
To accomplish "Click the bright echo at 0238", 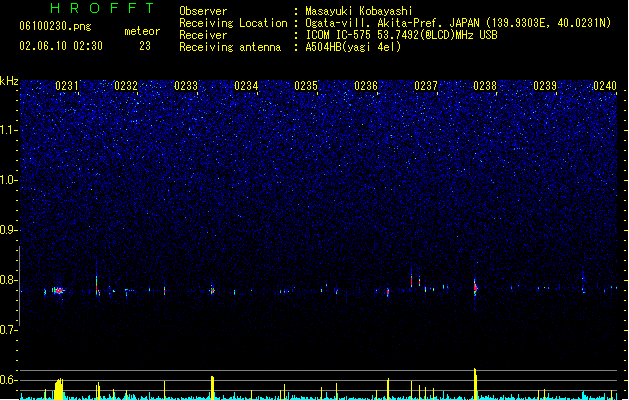I will pos(475,287).
